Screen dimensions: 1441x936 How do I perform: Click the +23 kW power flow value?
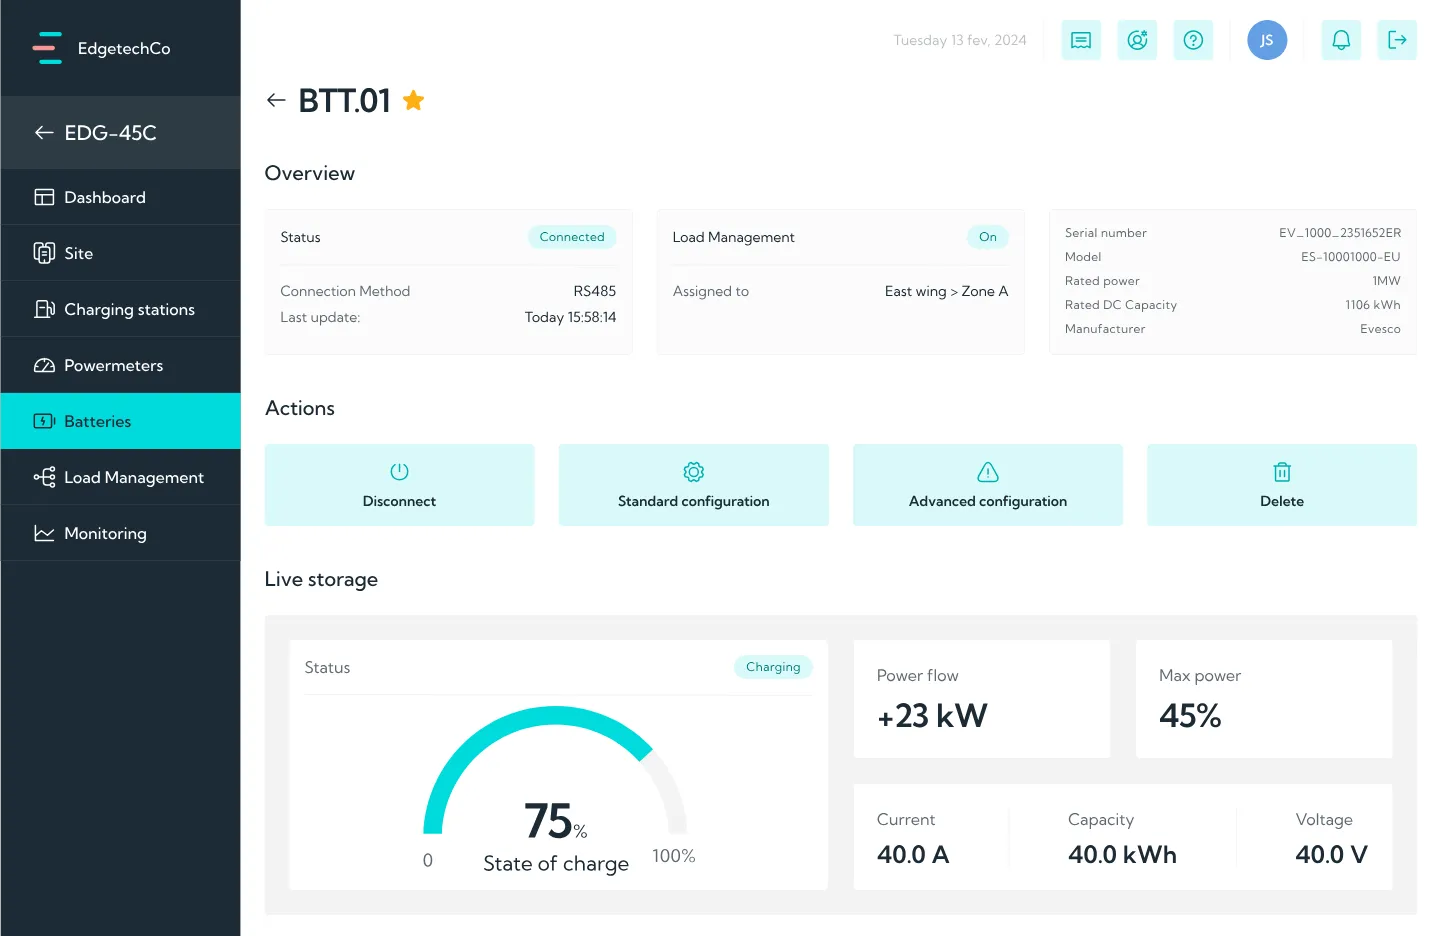click(x=932, y=716)
